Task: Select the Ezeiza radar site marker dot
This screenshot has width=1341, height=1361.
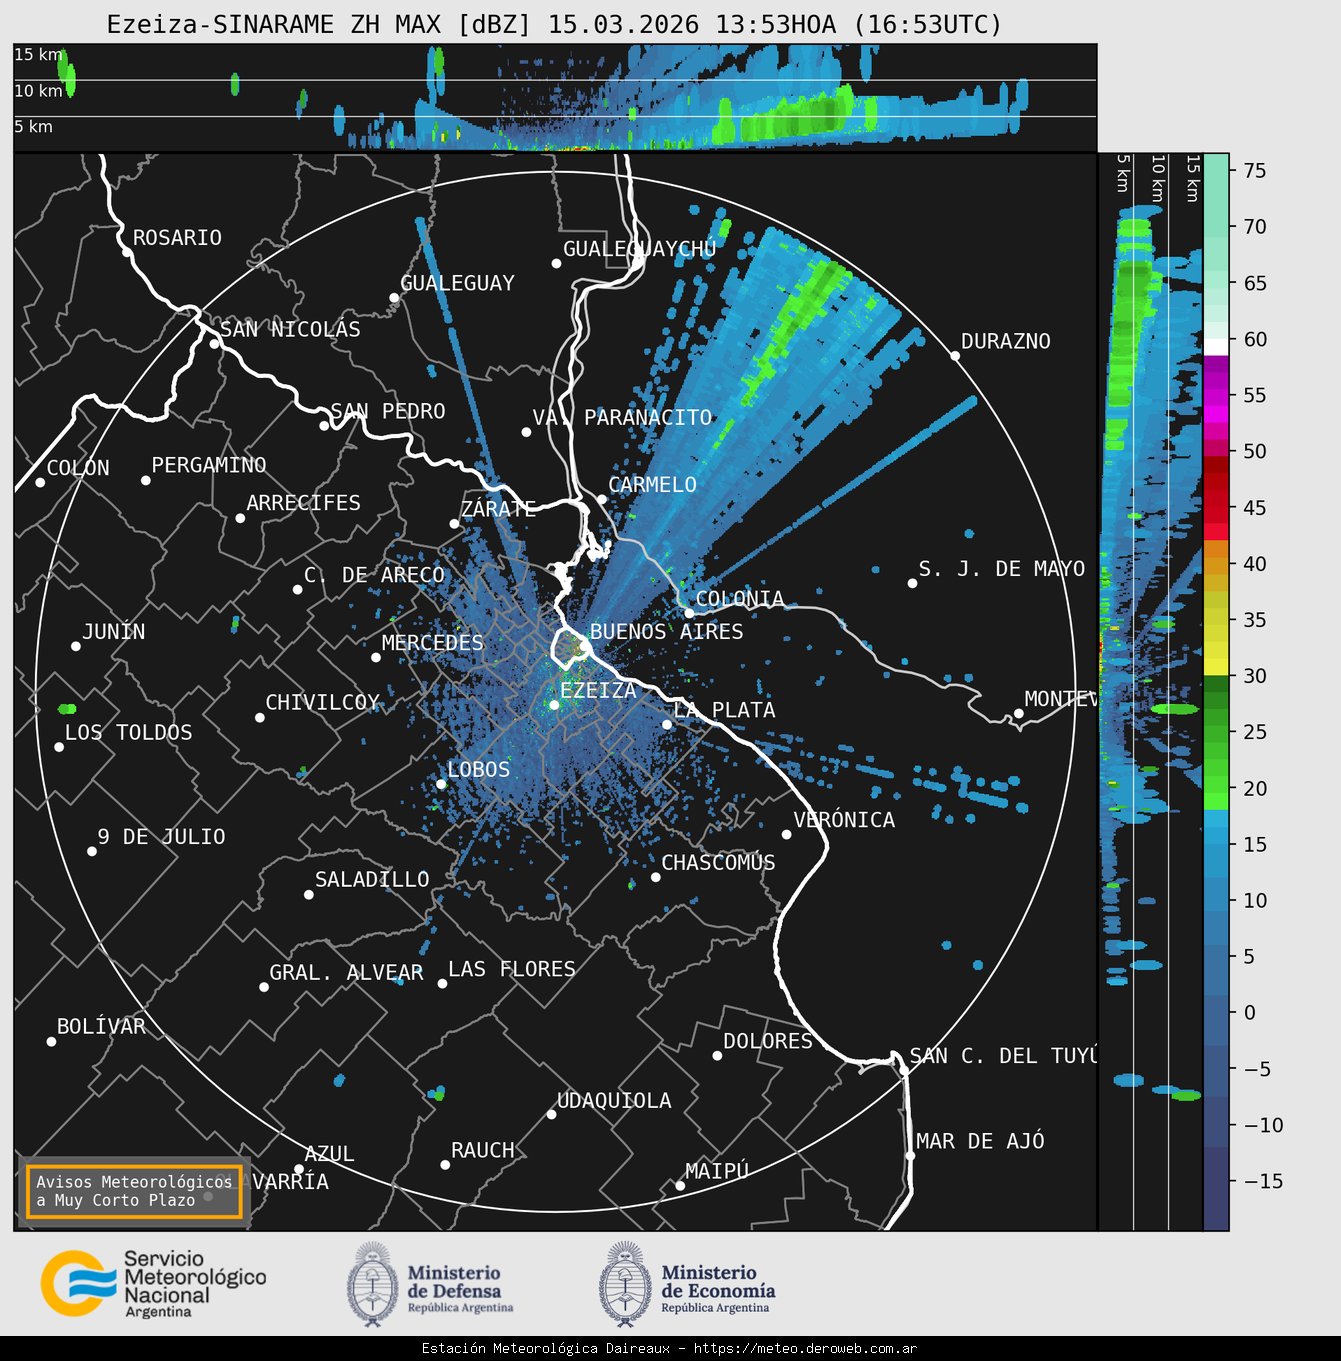Action: tap(554, 705)
